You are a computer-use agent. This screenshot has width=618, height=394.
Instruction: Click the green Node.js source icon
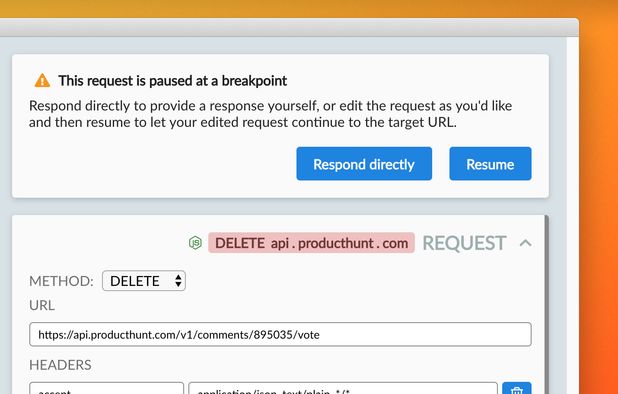[x=195, y=243]
